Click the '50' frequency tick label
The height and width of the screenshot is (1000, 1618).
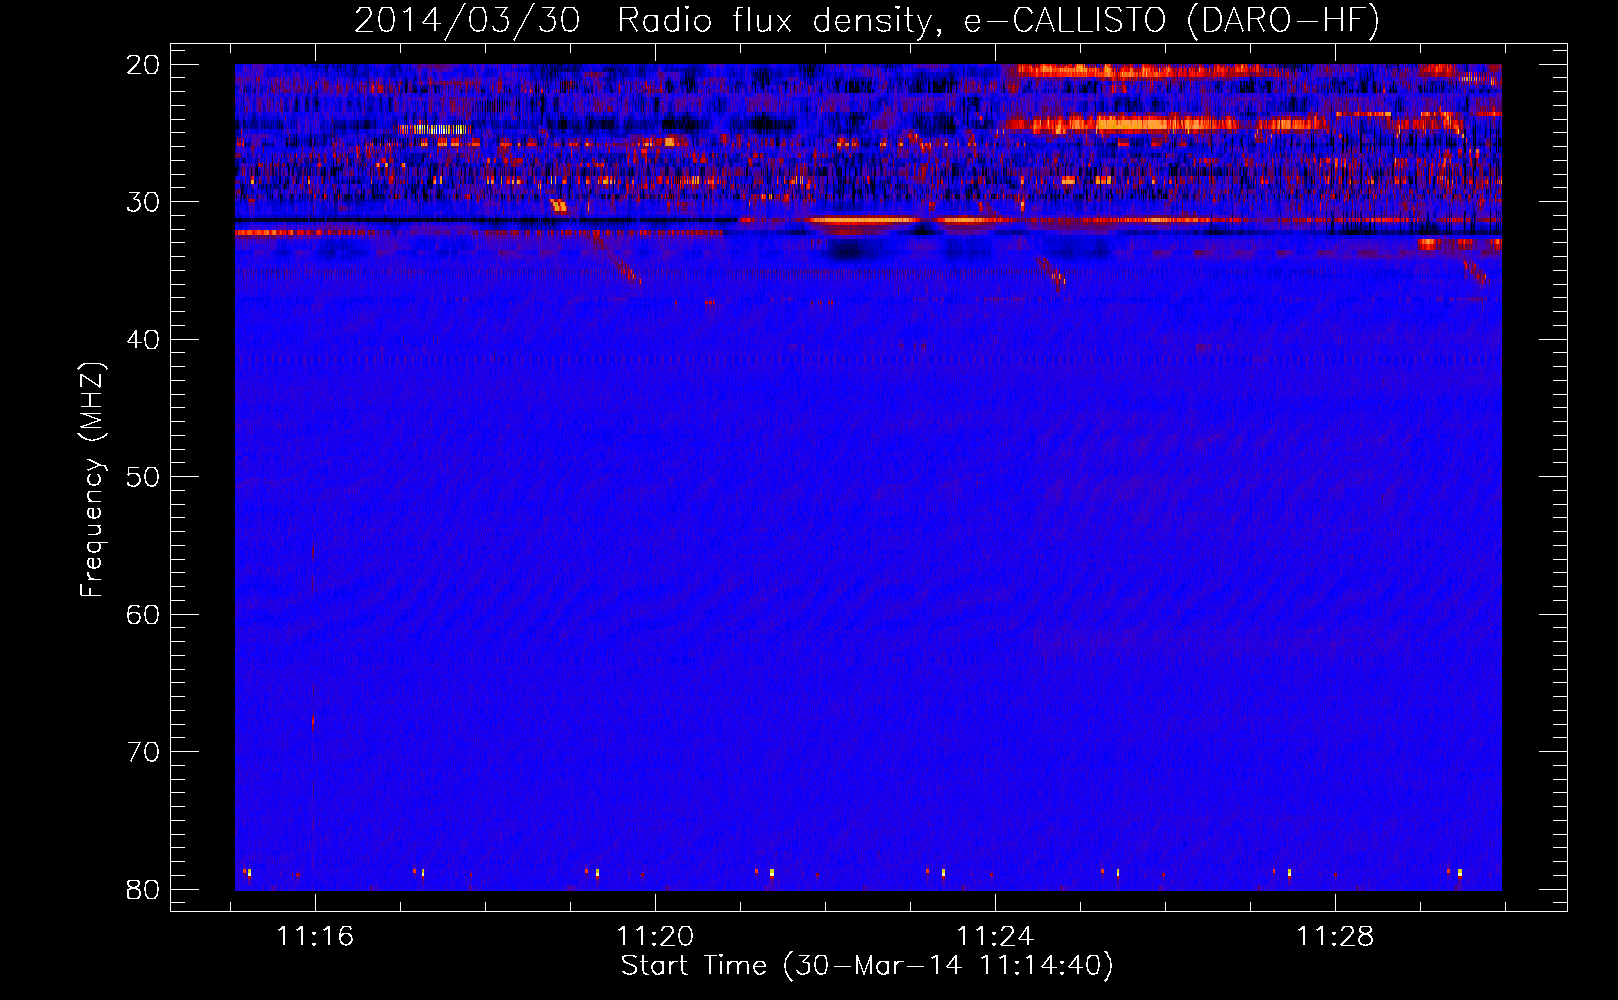point(143,477)
